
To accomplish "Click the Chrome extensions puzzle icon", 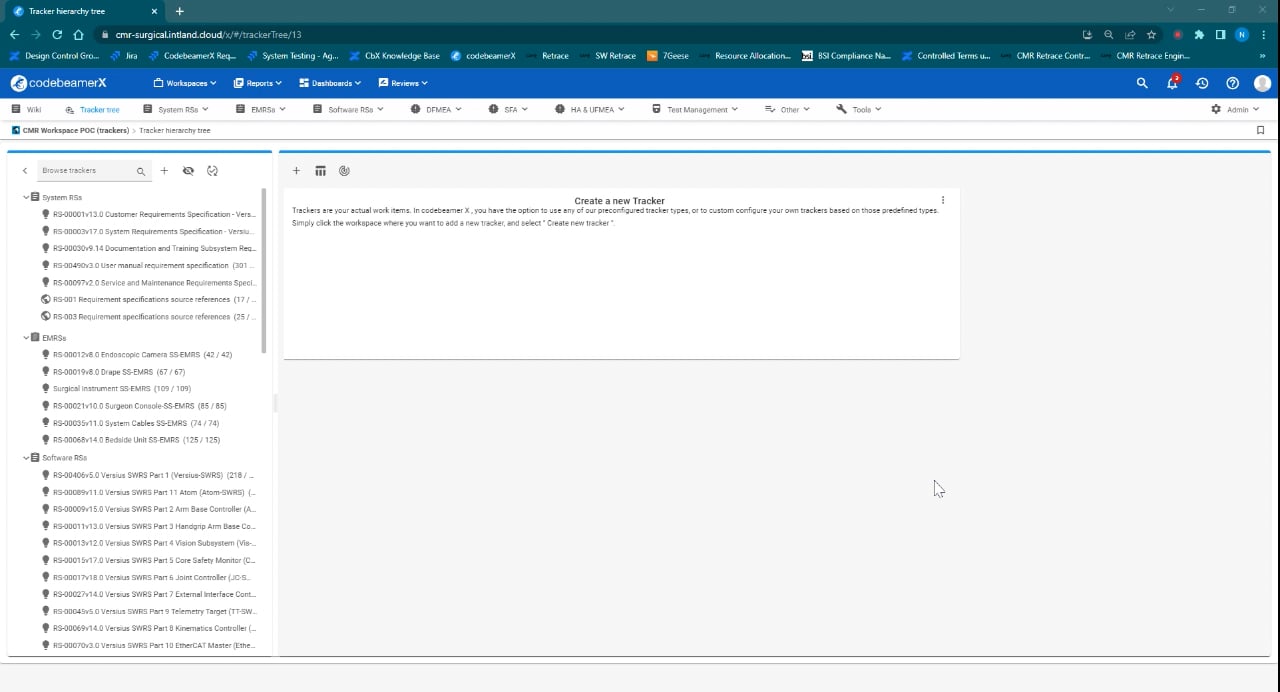I will click(1199, 34).
